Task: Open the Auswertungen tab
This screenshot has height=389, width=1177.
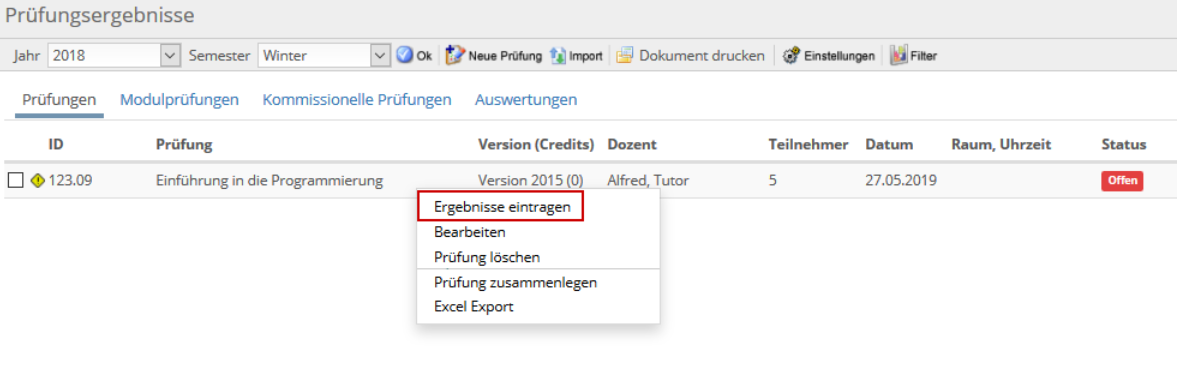Action: [525, 99]
